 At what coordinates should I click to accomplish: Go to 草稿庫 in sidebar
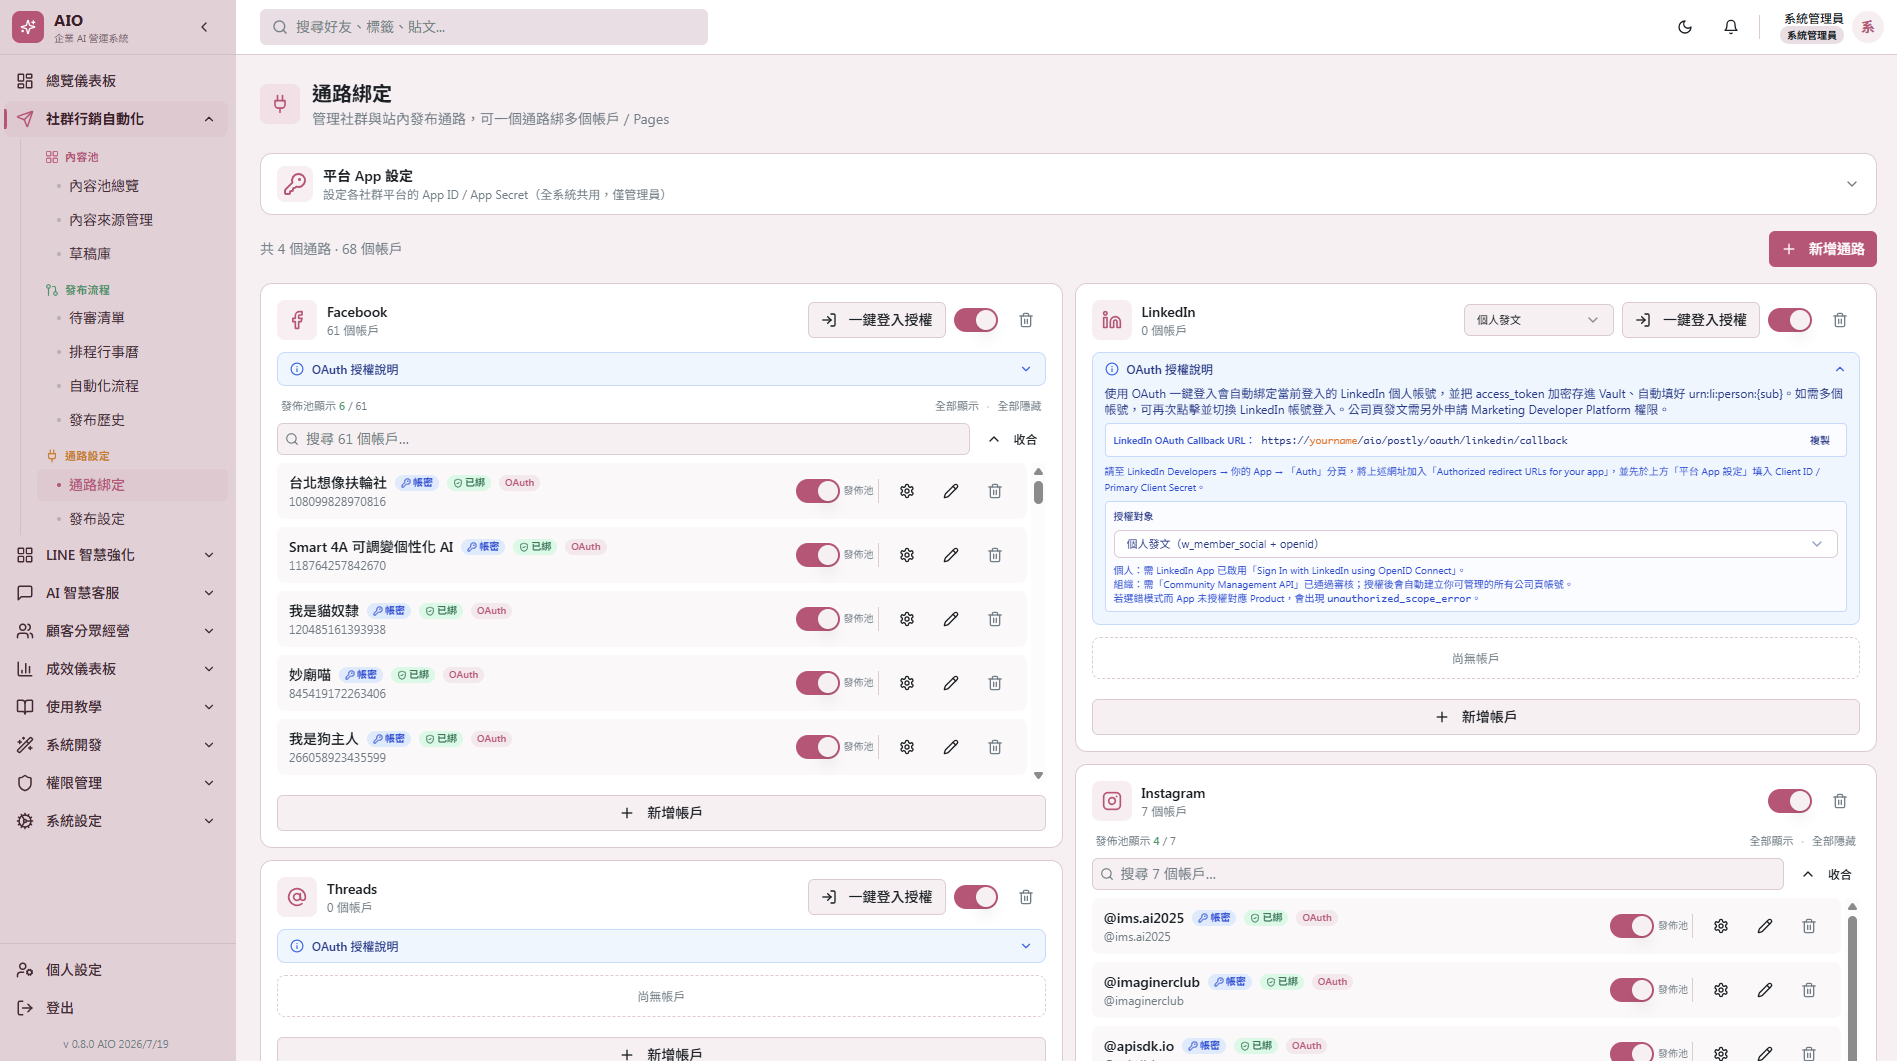[x=90, y=254]
